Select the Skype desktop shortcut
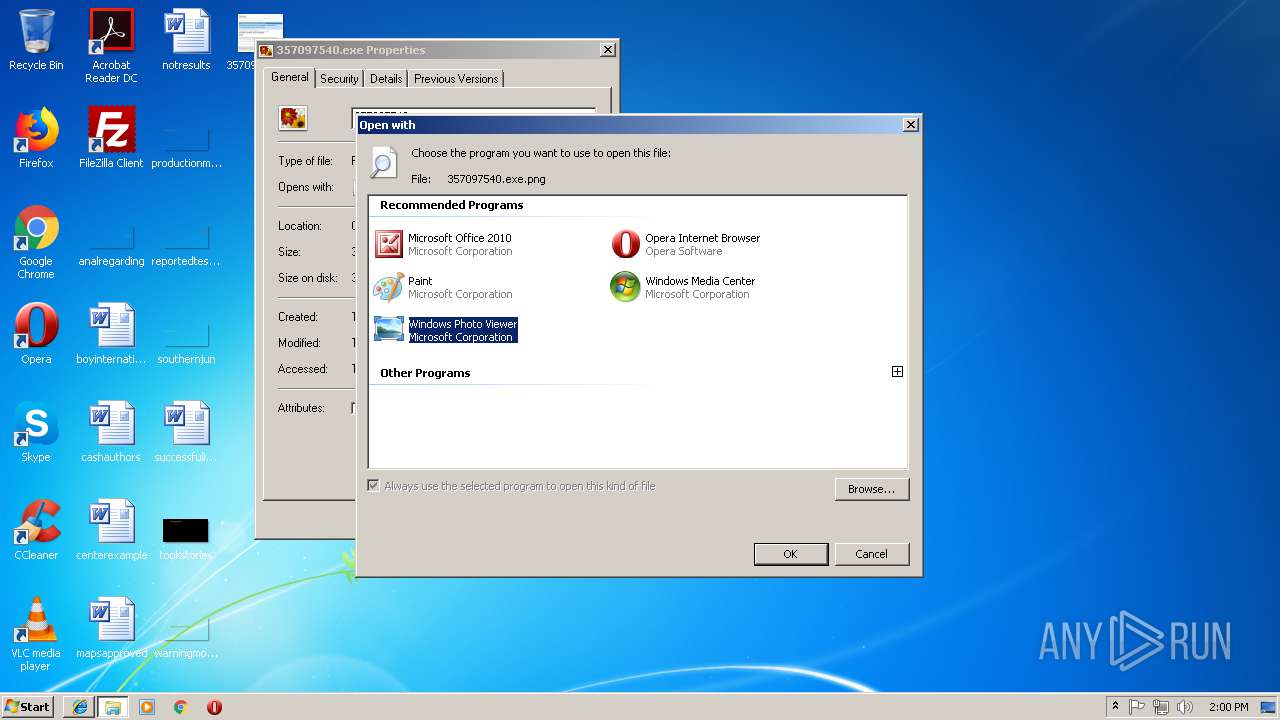The image size is (1280, 720). point(36,432)
